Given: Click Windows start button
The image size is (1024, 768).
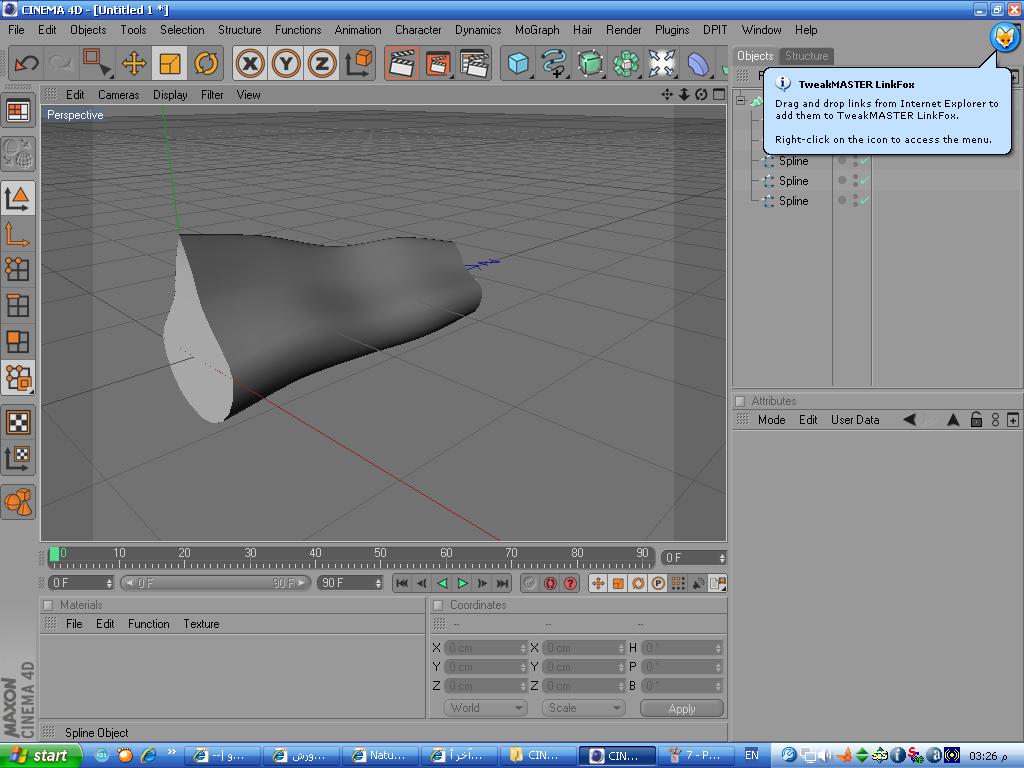Looking at the screenshot, I should click(40, 756).
